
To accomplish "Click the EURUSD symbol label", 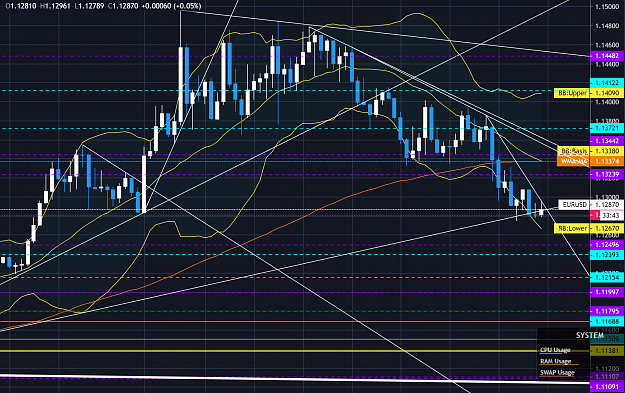I will [x=574, y=204].
